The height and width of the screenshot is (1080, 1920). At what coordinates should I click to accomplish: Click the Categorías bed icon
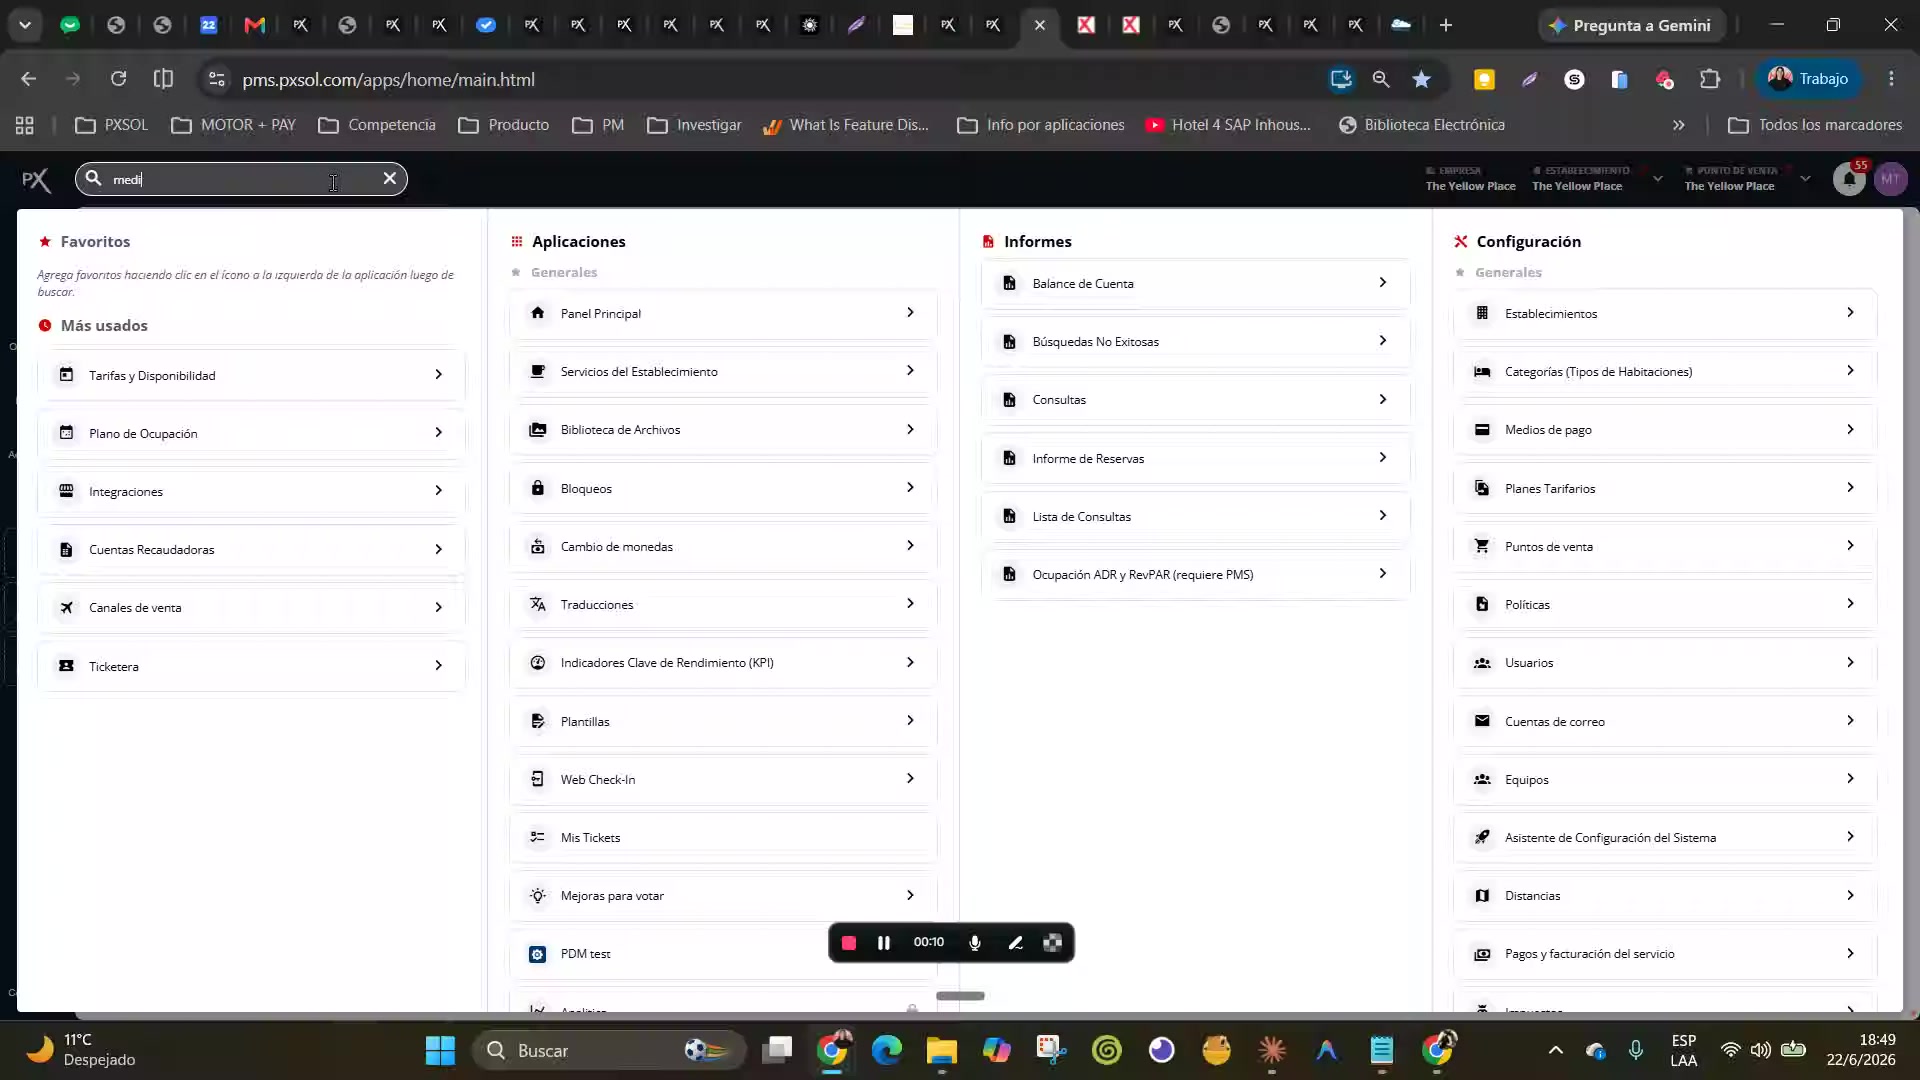click(x=1482, y=372)
